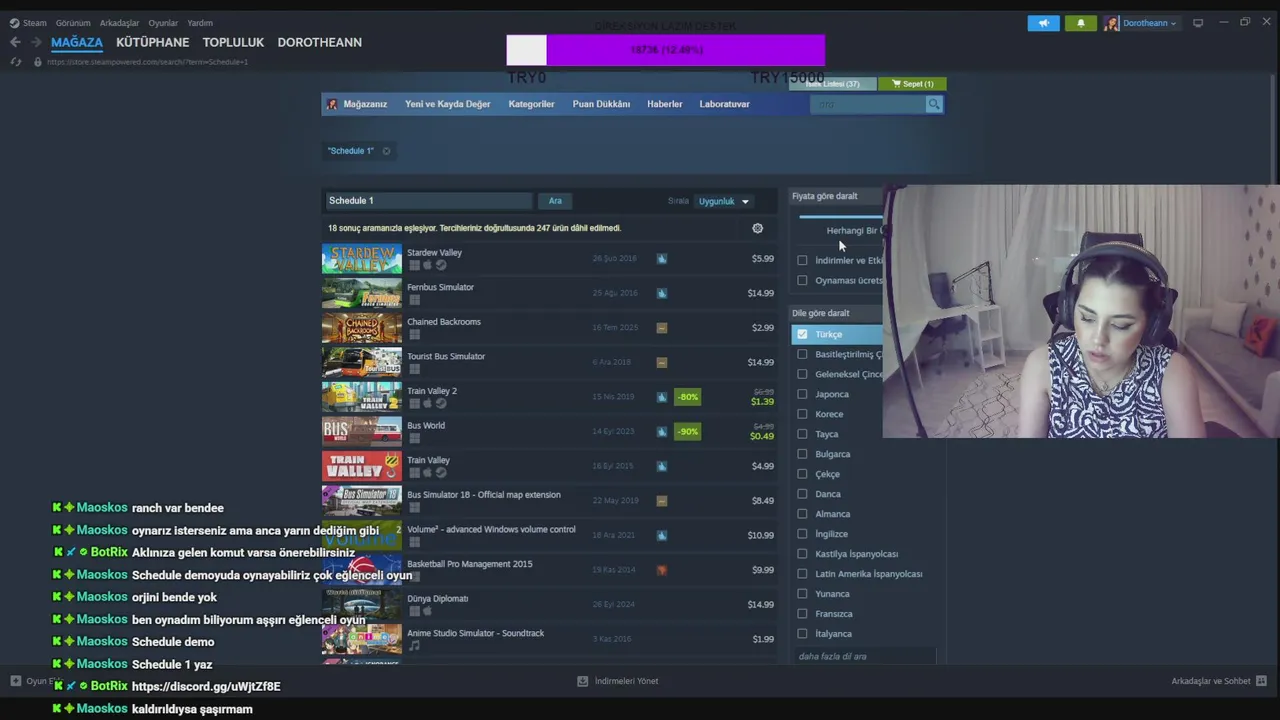
Task: Click the "daha fazla dil ara" field
Action: pos(865,656)
